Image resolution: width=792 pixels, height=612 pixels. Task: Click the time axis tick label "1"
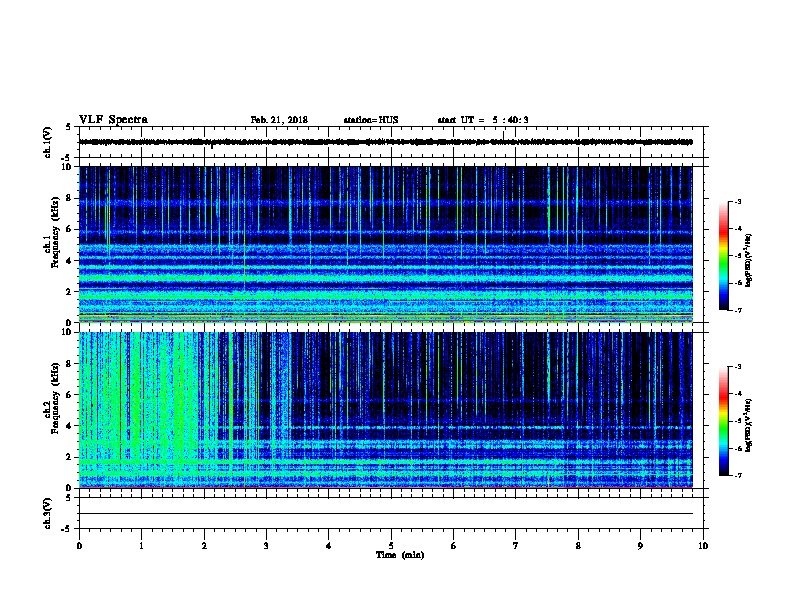[x=141, y=546]
